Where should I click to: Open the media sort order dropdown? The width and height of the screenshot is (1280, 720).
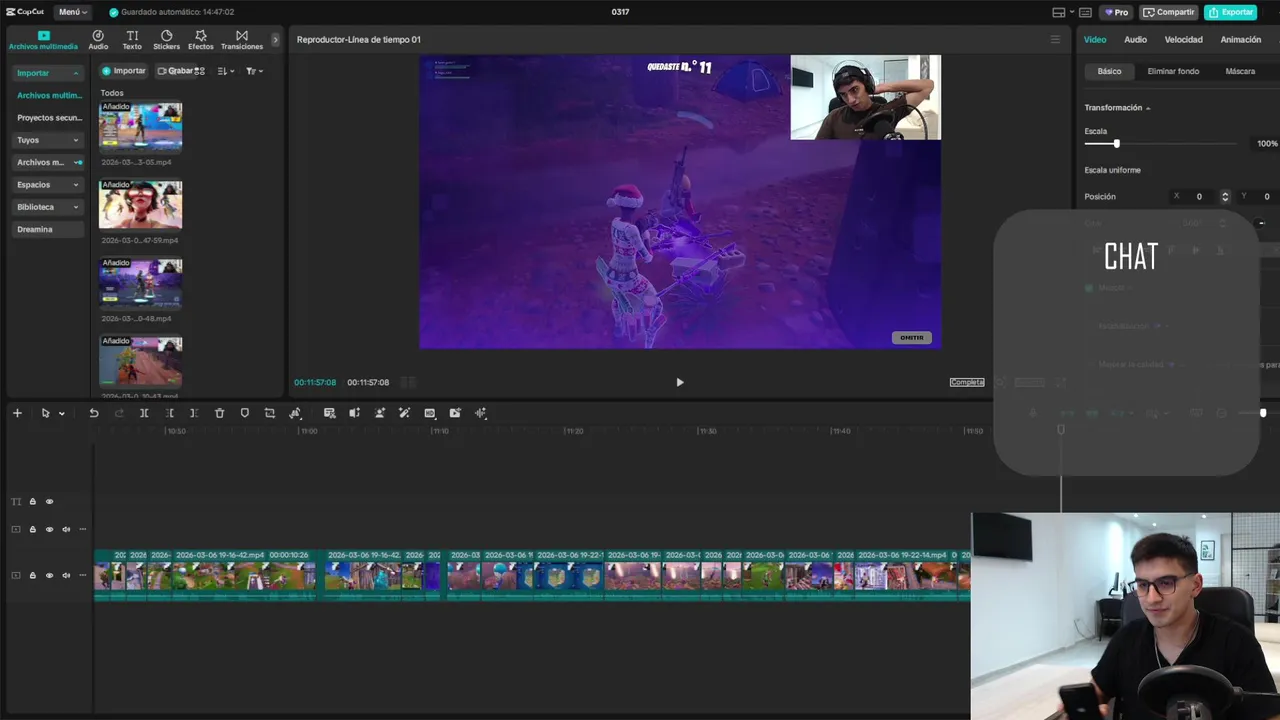click(x=225, y=71)
